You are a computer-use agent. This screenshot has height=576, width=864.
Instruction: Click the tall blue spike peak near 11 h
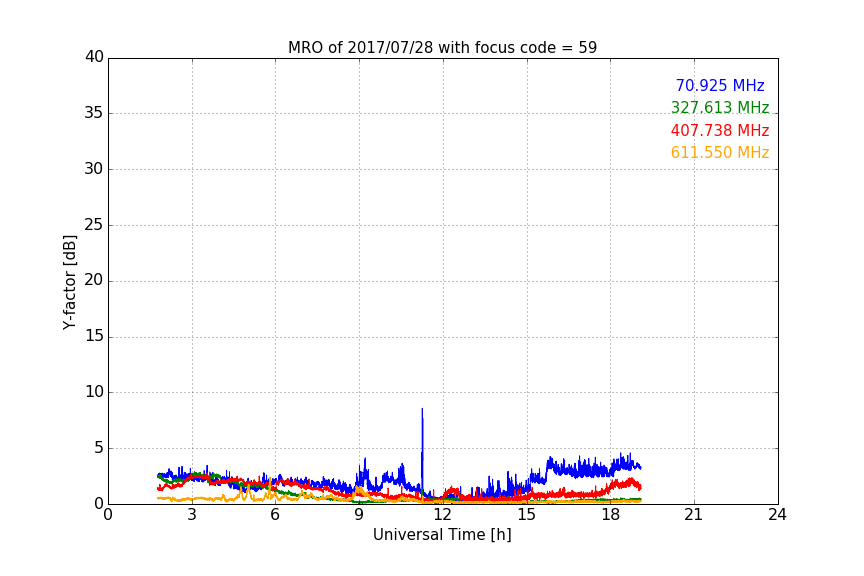point(422,410)
